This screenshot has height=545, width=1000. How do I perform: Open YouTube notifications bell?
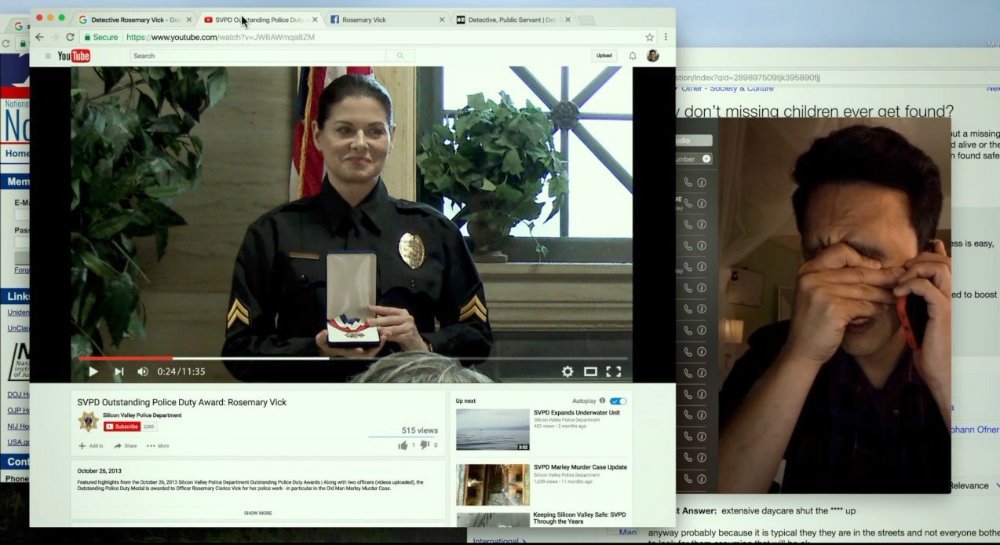(633, 56)
